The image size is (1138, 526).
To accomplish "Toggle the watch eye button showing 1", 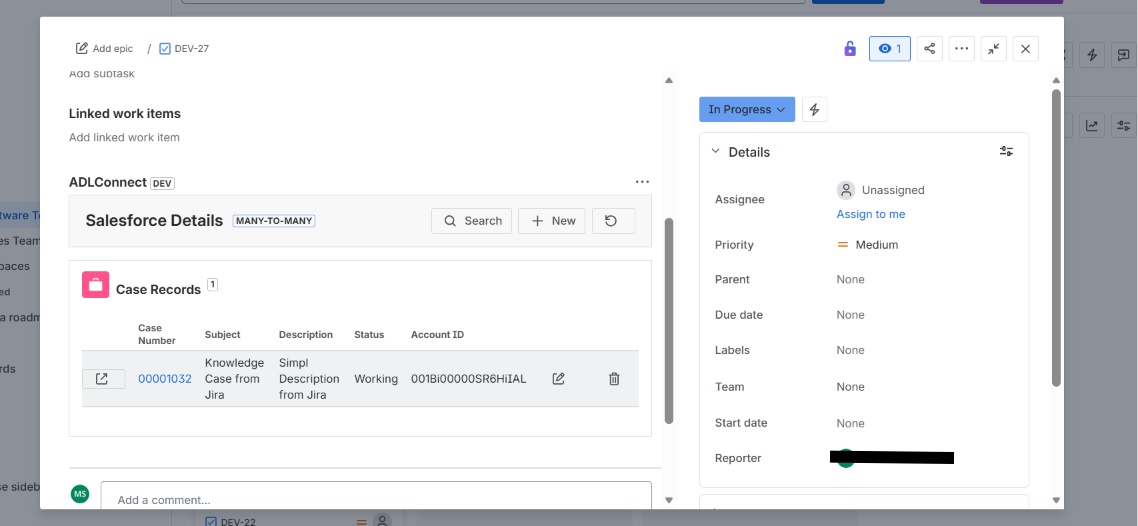I will coord(890,49).
